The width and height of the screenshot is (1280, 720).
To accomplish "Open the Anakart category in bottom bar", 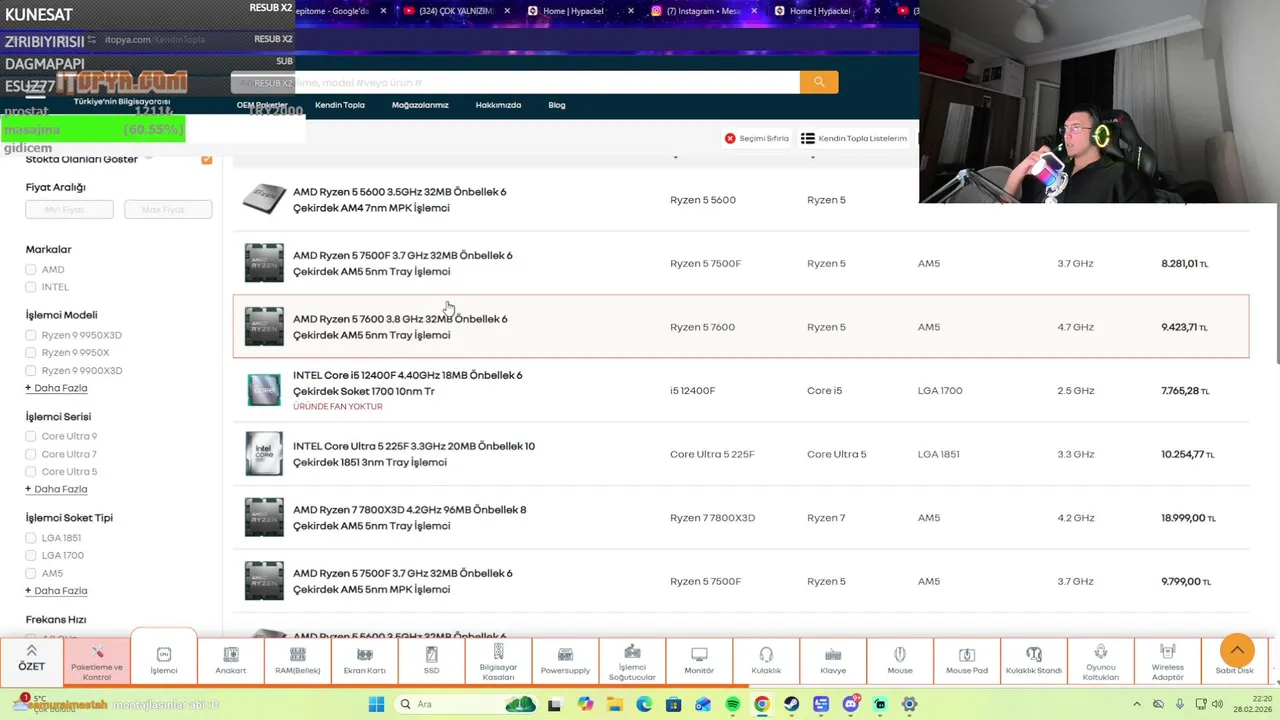I will point(231,660).
